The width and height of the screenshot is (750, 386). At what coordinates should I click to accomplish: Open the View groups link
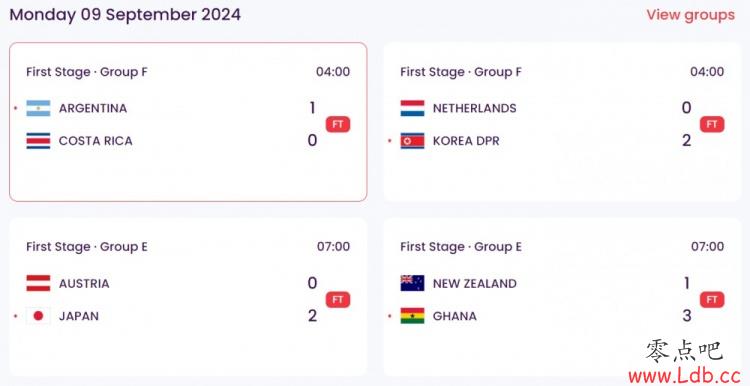coord(690,15)
